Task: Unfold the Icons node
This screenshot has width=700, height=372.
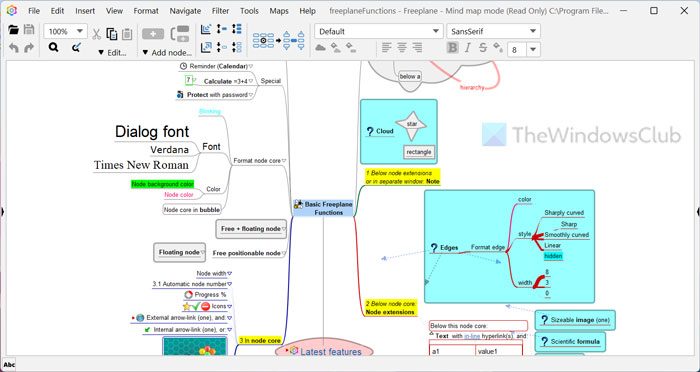Action: (229, 307)
